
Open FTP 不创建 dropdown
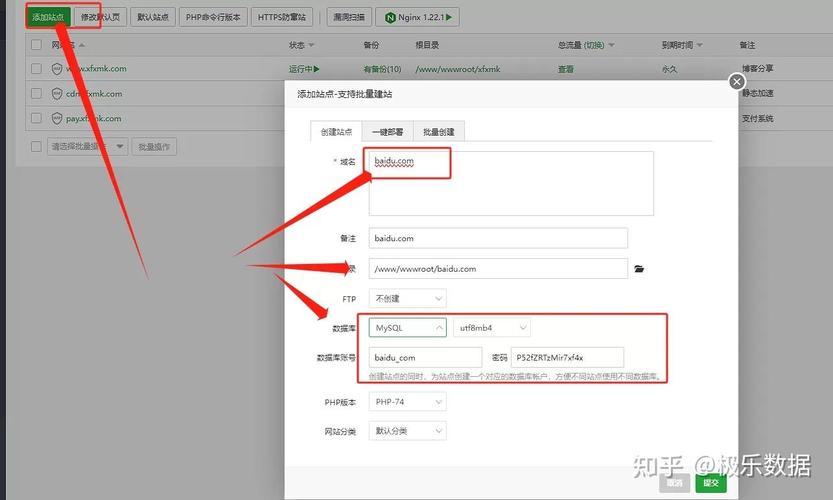click(407, 299)
